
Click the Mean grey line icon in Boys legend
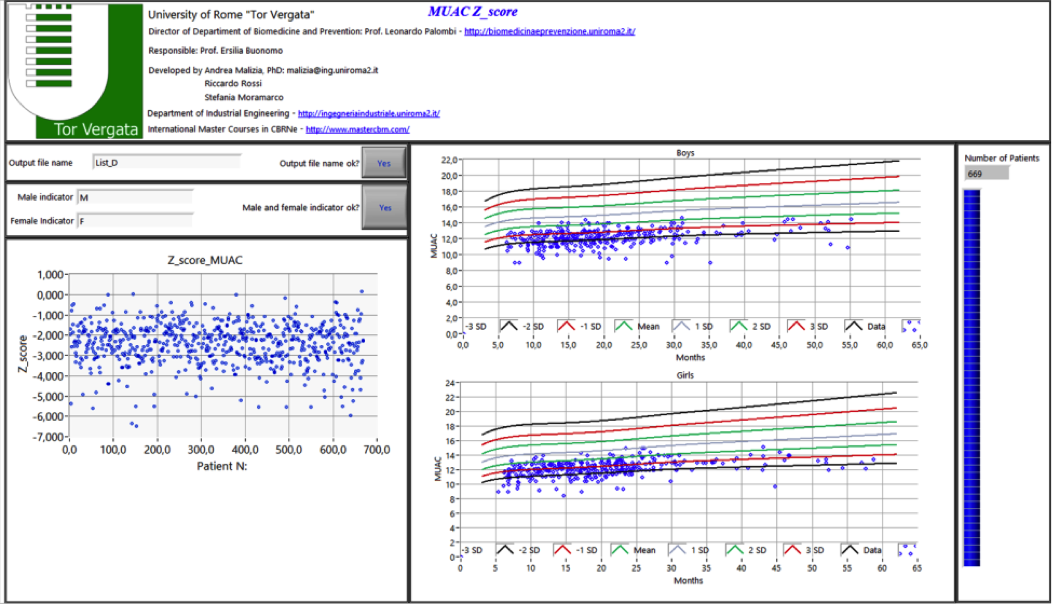point(681,326)
